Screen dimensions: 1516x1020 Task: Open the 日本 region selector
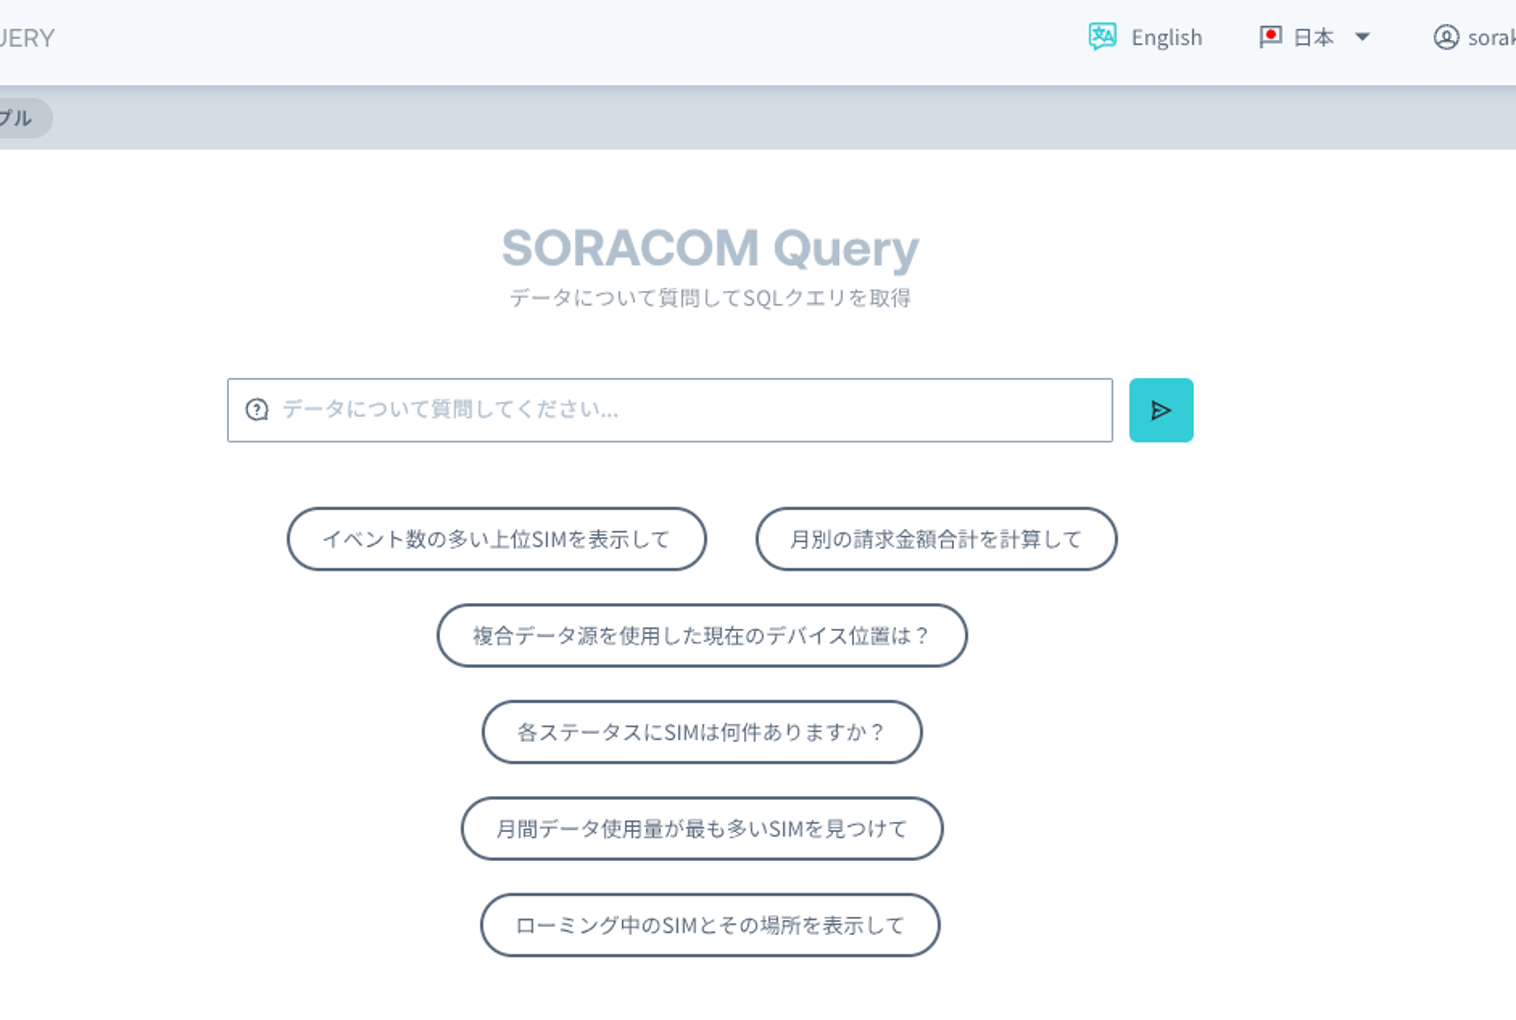pyautogui.click(x=1313, y=38)
